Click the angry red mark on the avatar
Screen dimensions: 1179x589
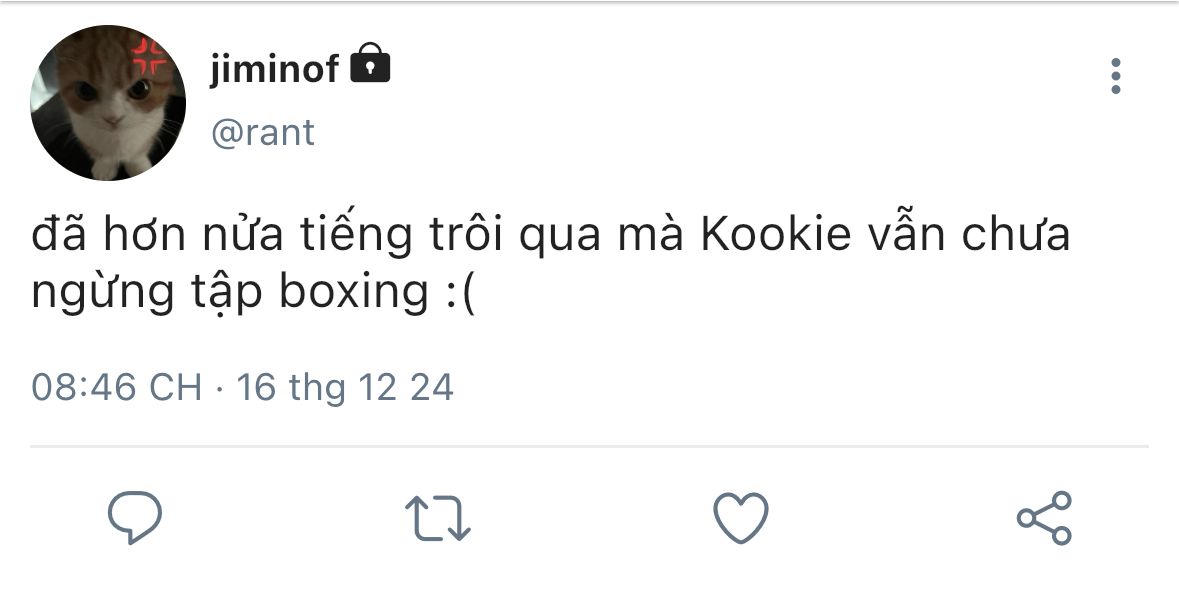click(x=150, y=56)
